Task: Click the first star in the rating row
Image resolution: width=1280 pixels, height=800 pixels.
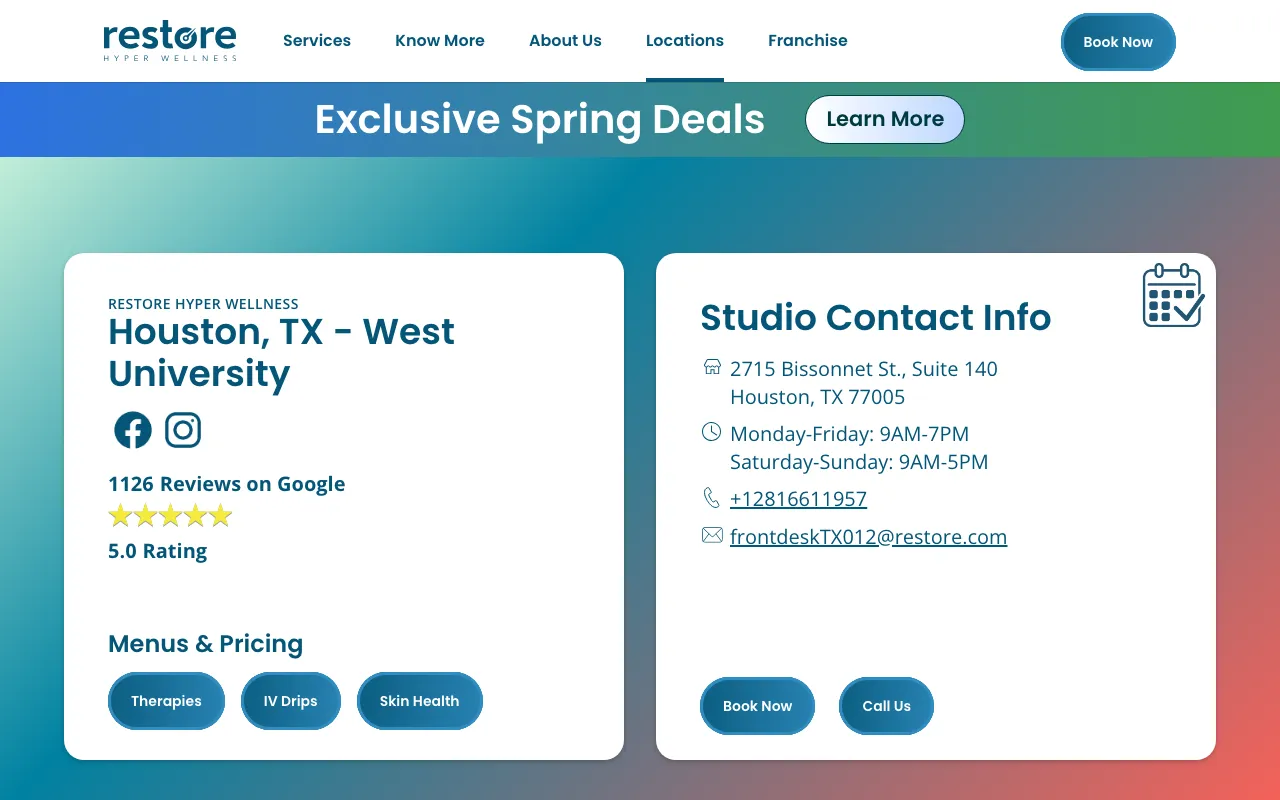Action: (x=120, y=515)
